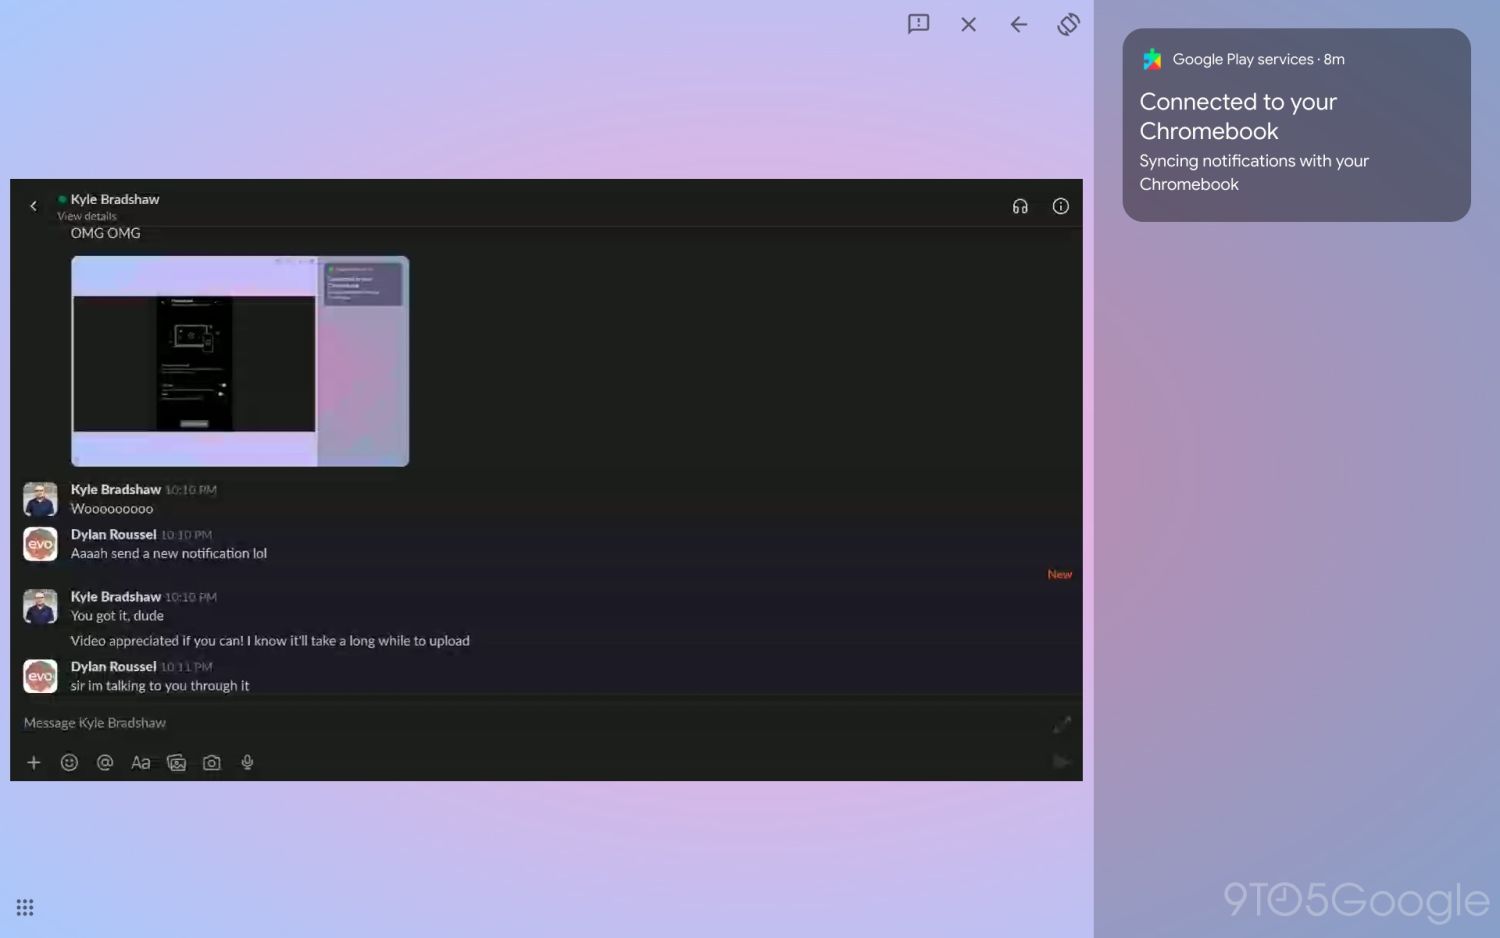Send feedback using the top feedback icon

click(x=918, y=24)
